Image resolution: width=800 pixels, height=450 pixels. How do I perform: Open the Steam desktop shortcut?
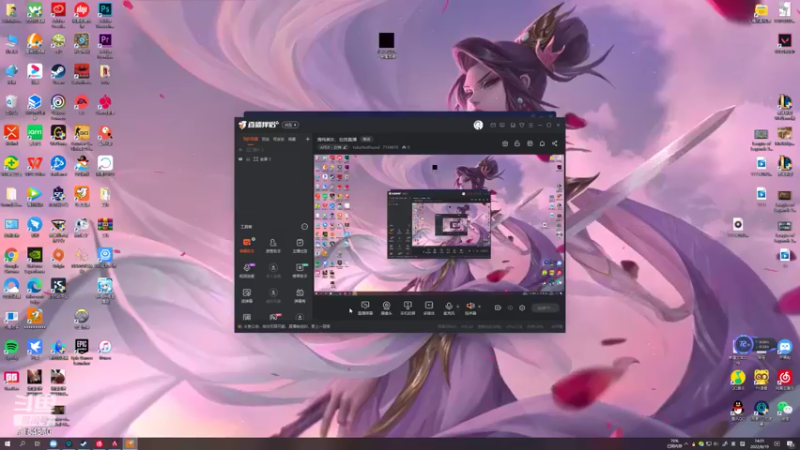point(58,74)
